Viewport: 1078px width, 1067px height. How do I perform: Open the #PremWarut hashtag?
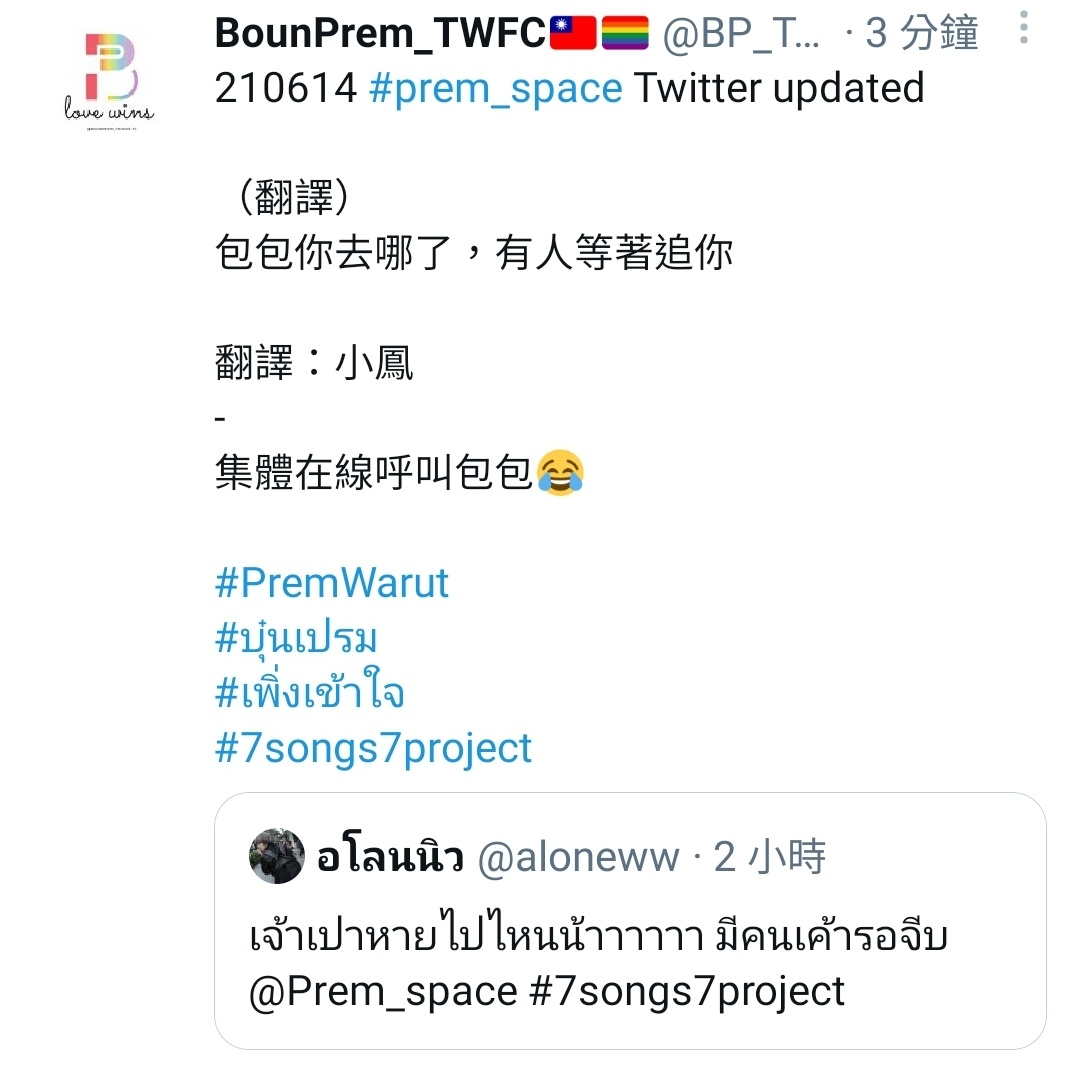pyautogui.click(x=331, y=583)
